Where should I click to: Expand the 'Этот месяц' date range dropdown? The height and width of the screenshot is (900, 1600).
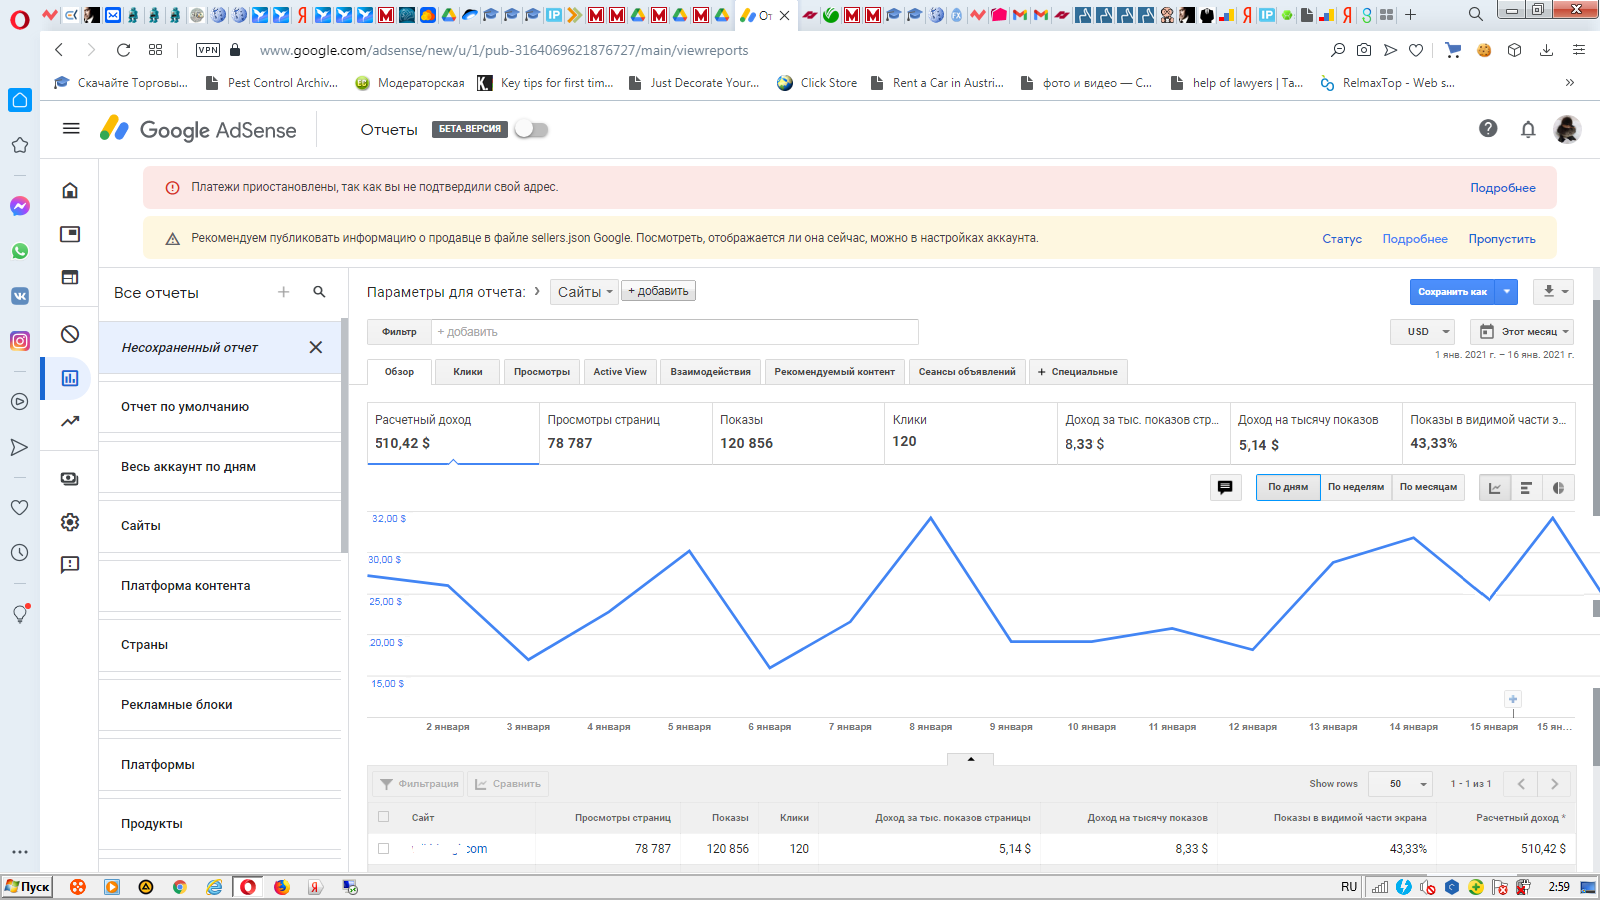coord(1525,331)
